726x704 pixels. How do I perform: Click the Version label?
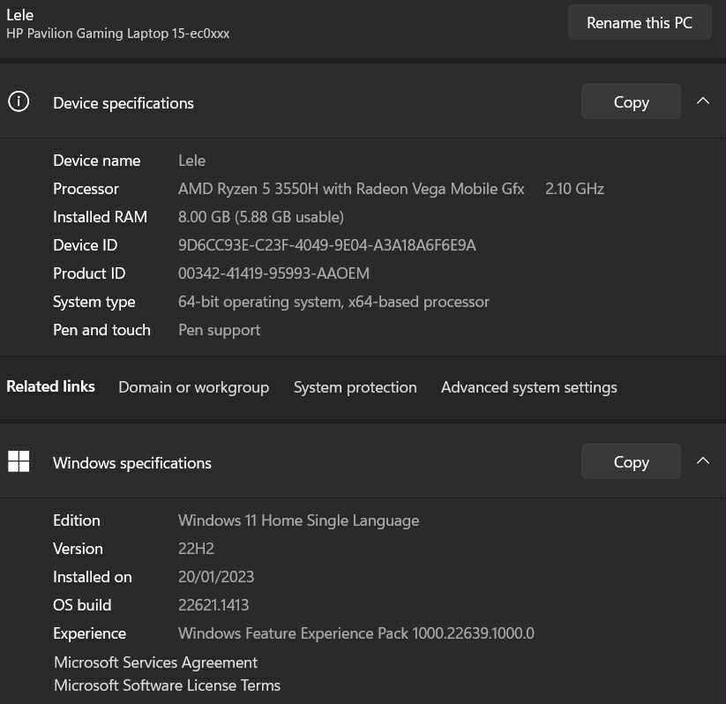click(x=78, y=548)
